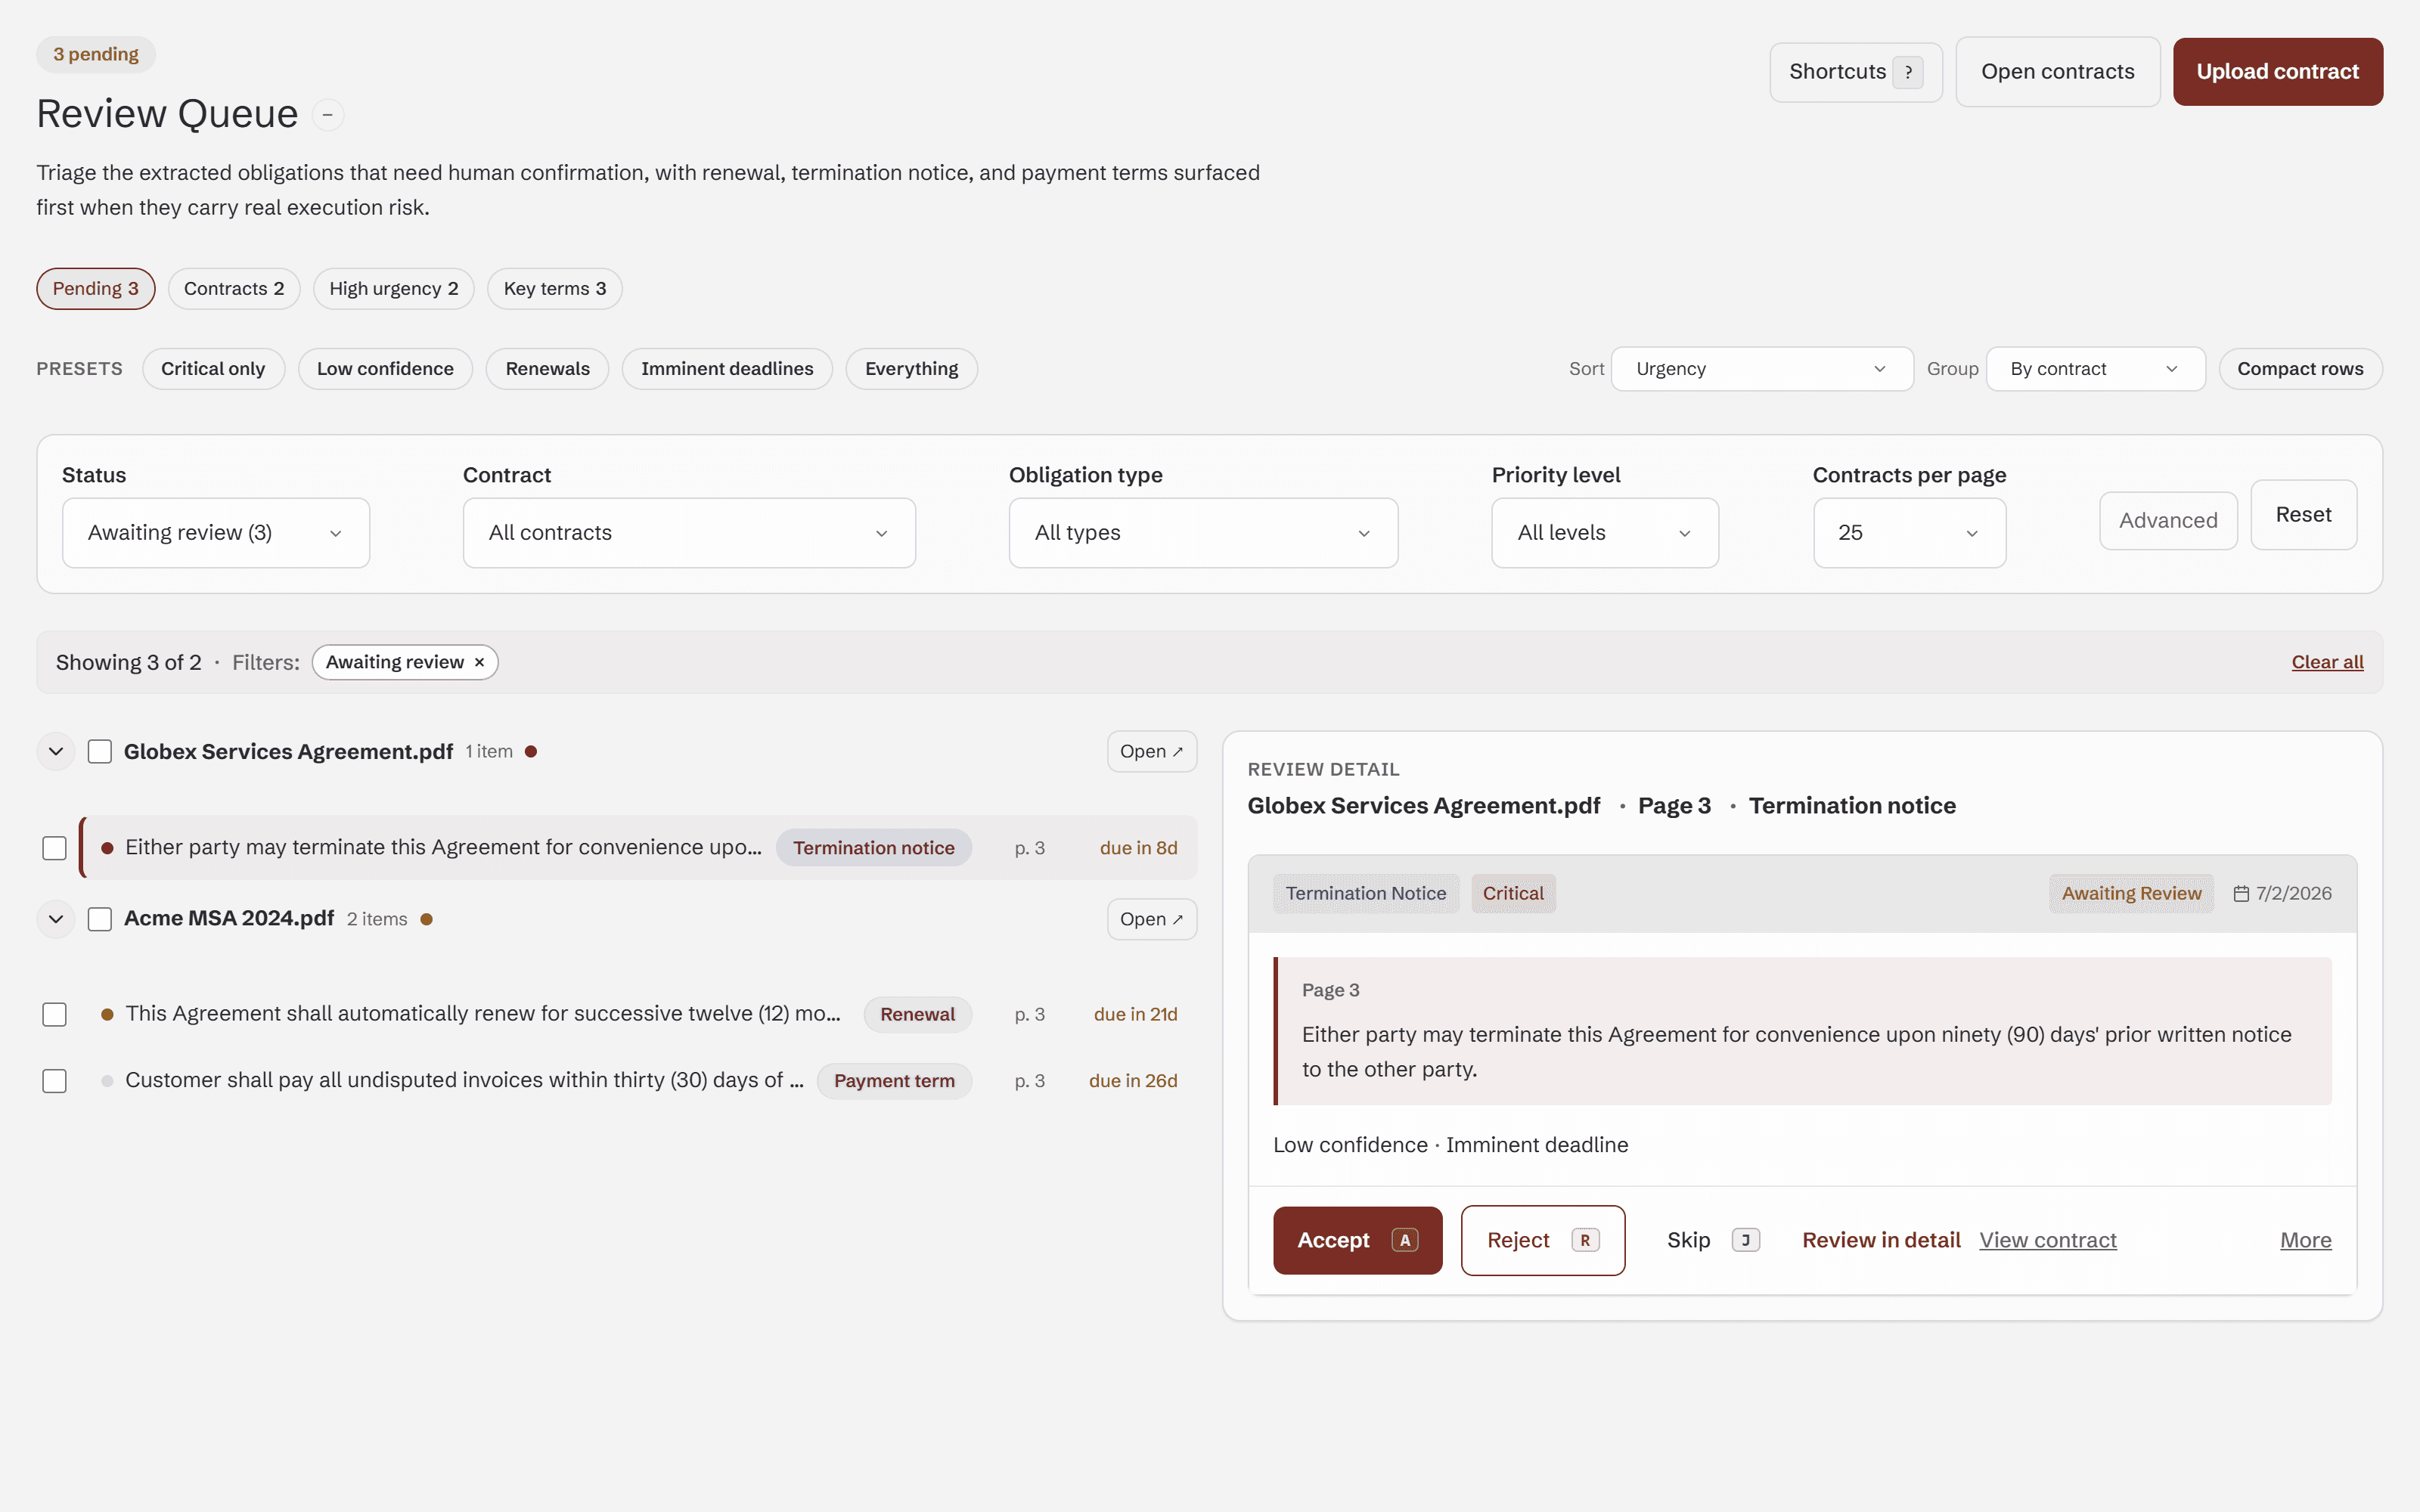Select the Pending 3 tab
The height and width of the screenshot is (1512, 2420).
96,289
